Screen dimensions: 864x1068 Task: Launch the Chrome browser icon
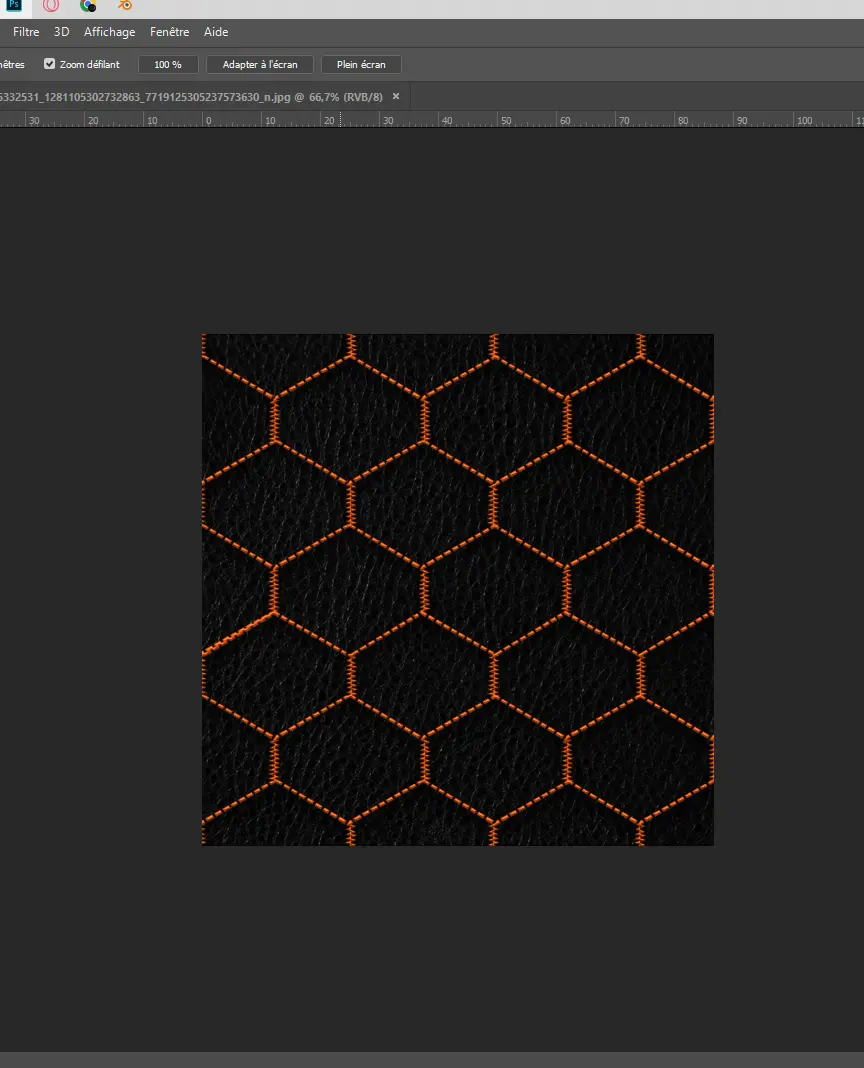(x=88, y=5)
